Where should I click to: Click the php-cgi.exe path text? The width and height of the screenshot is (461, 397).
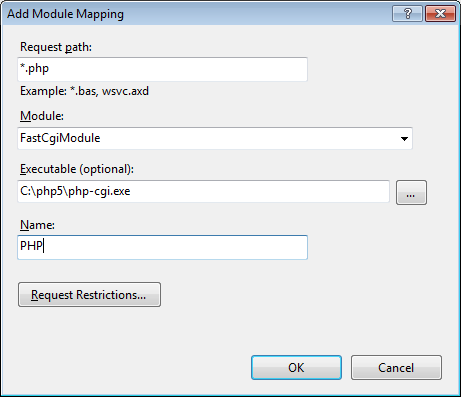click(x=75, y=191)
